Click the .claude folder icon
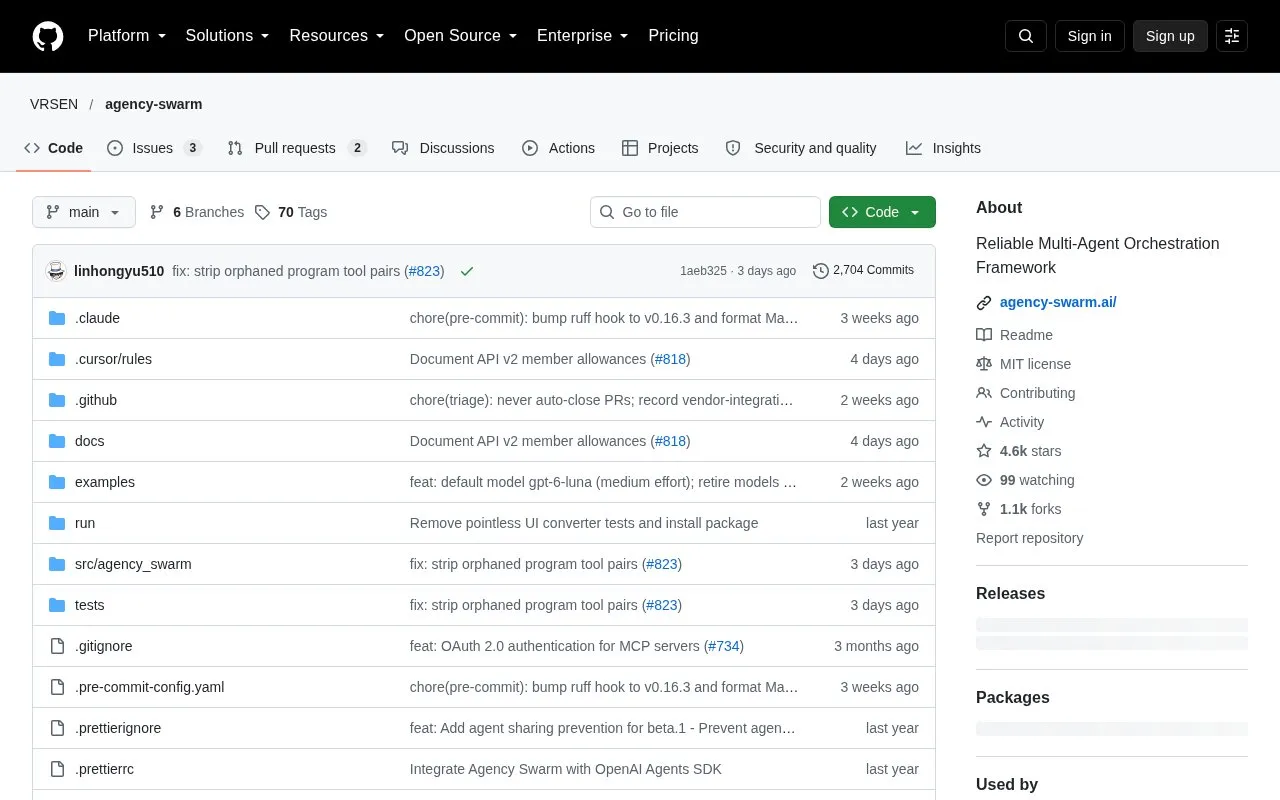This screenshot has width=1280, height=800. point(57,318)
